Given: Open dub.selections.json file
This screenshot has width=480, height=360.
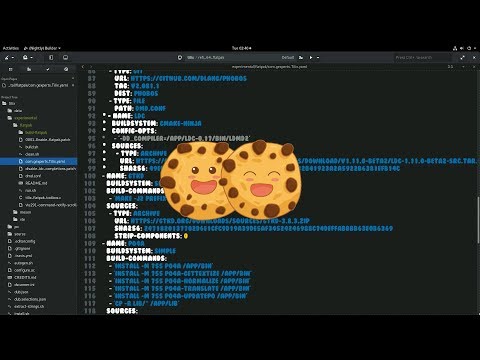Looking at the screenshot, I should coord(27,299).
